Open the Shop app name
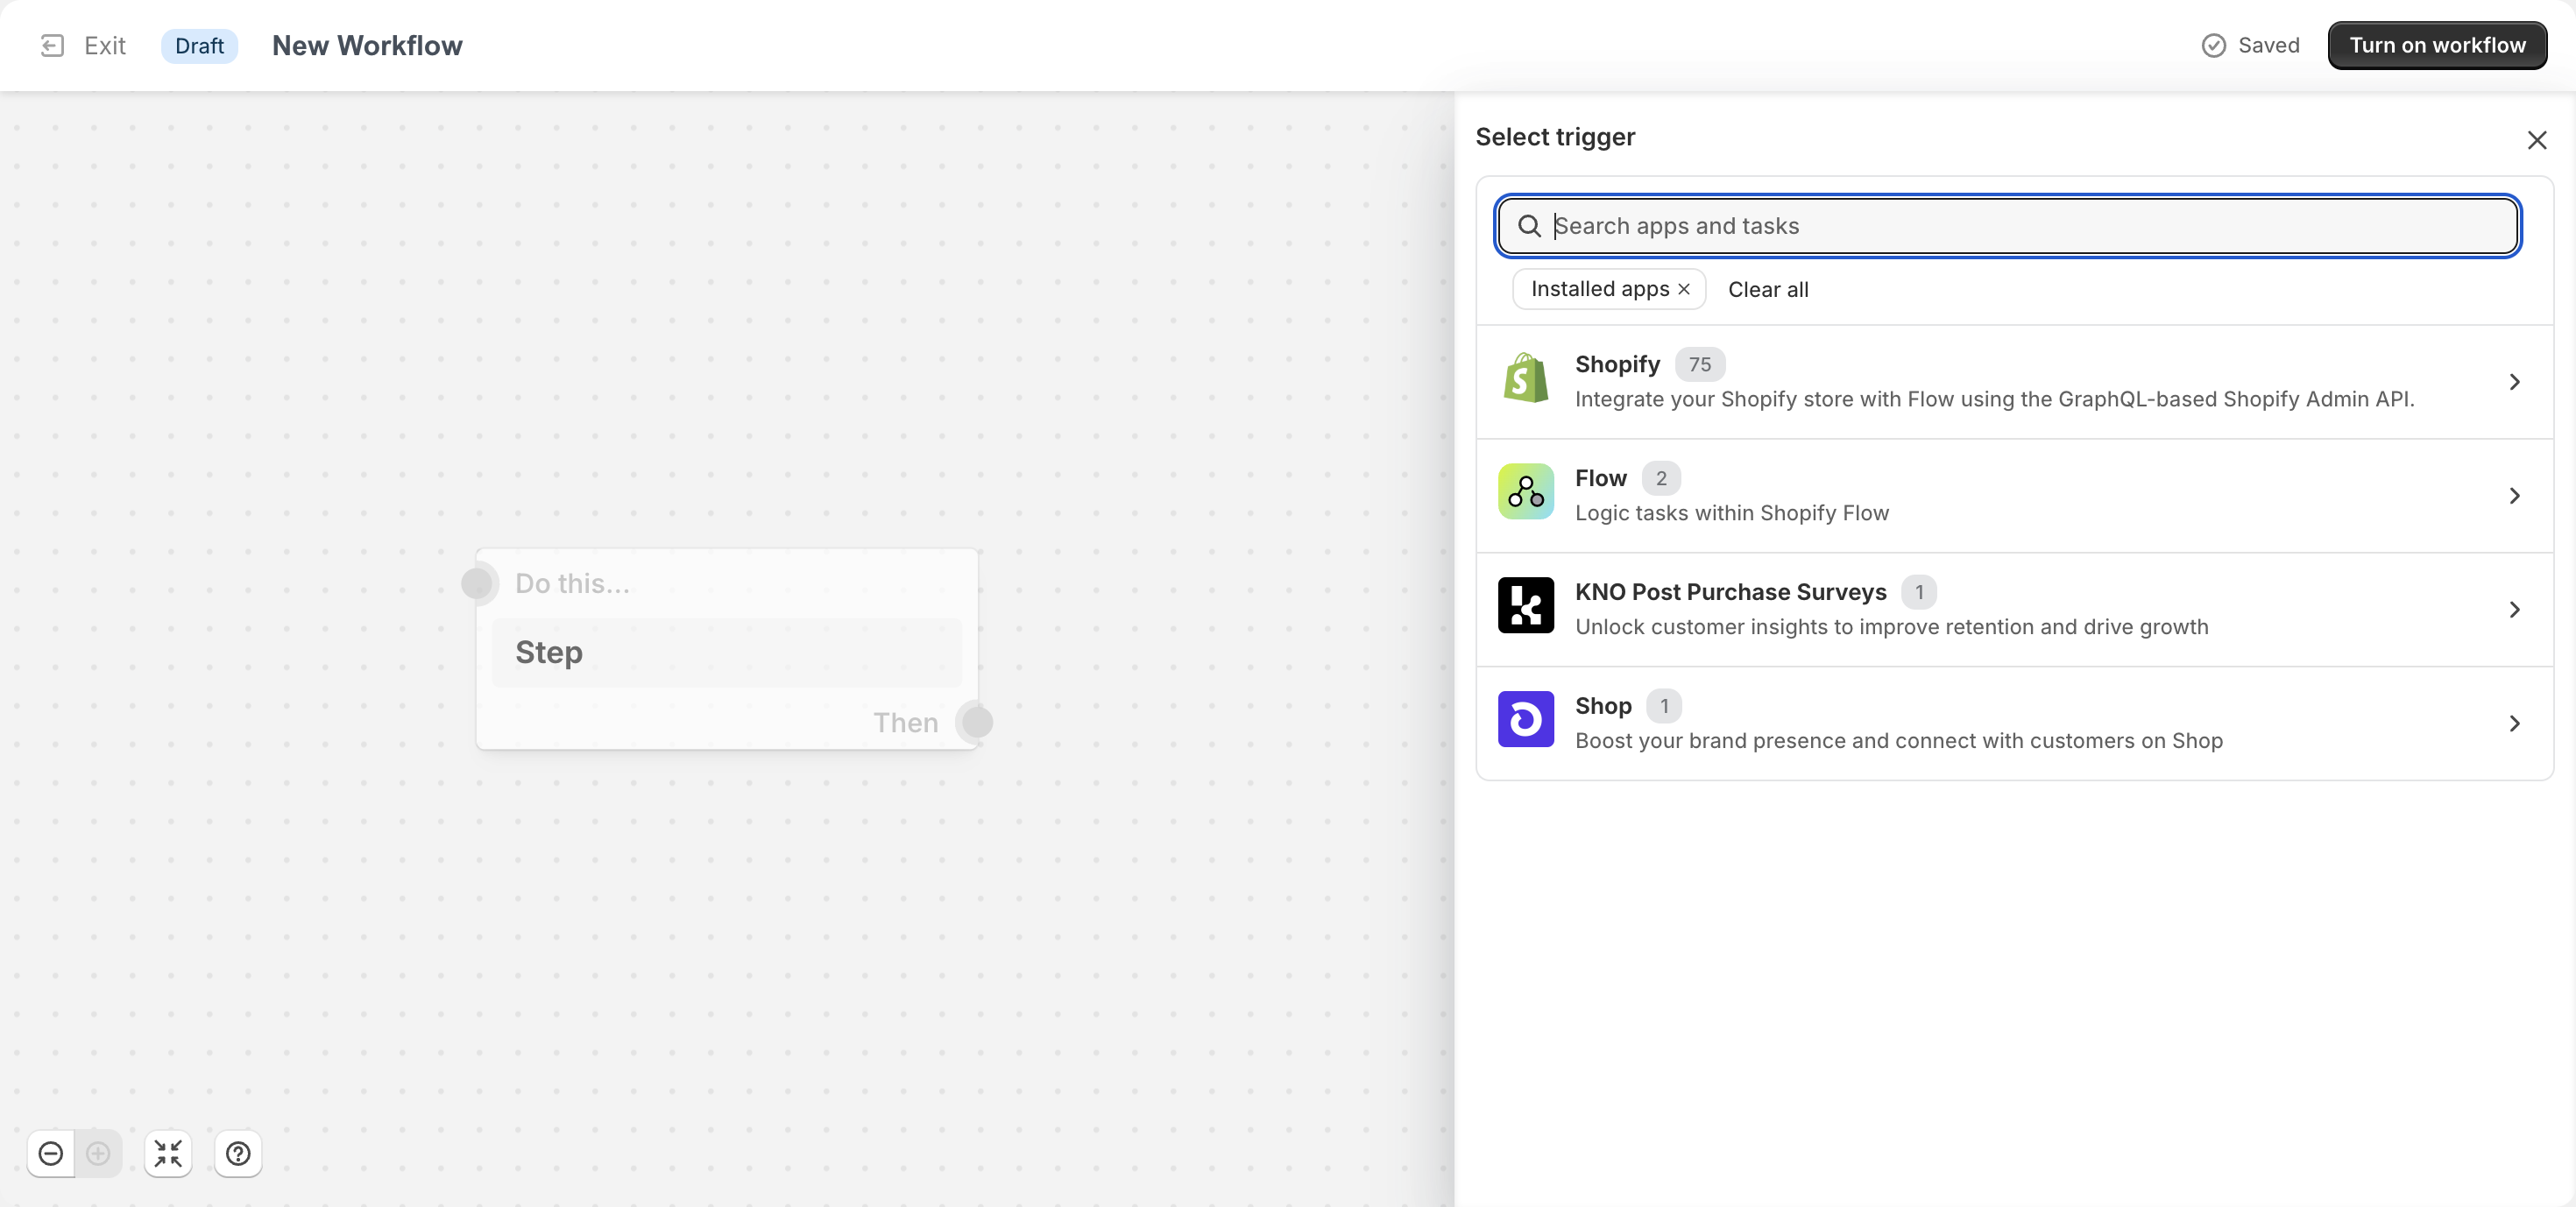2576x1207 pixels. tap(1603, 707)
